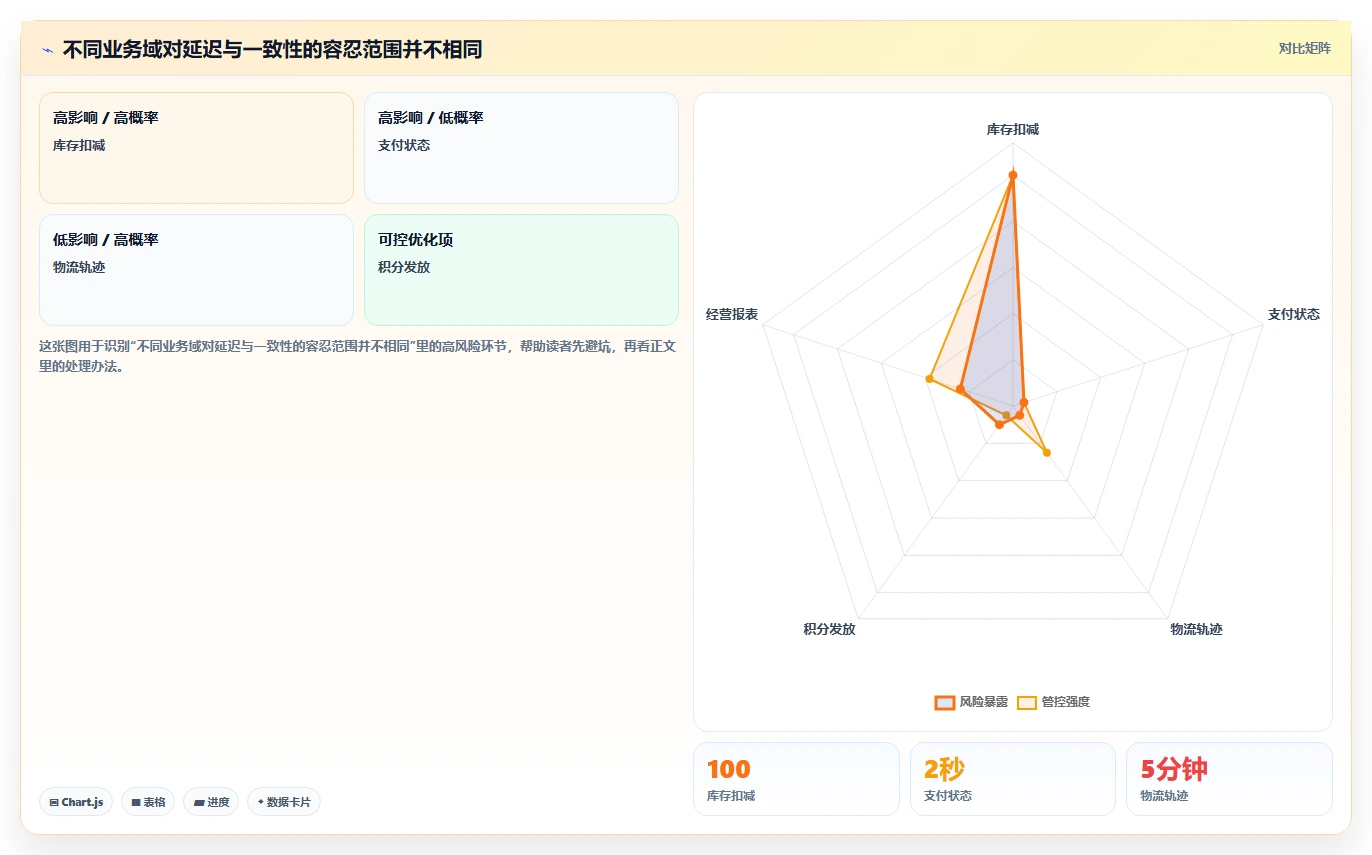This screenshot has width=1372, height=855.
Task: Click the title 不同业务域对延迟与一致性的容忍范围并不相同
Action: pos(272,50)
